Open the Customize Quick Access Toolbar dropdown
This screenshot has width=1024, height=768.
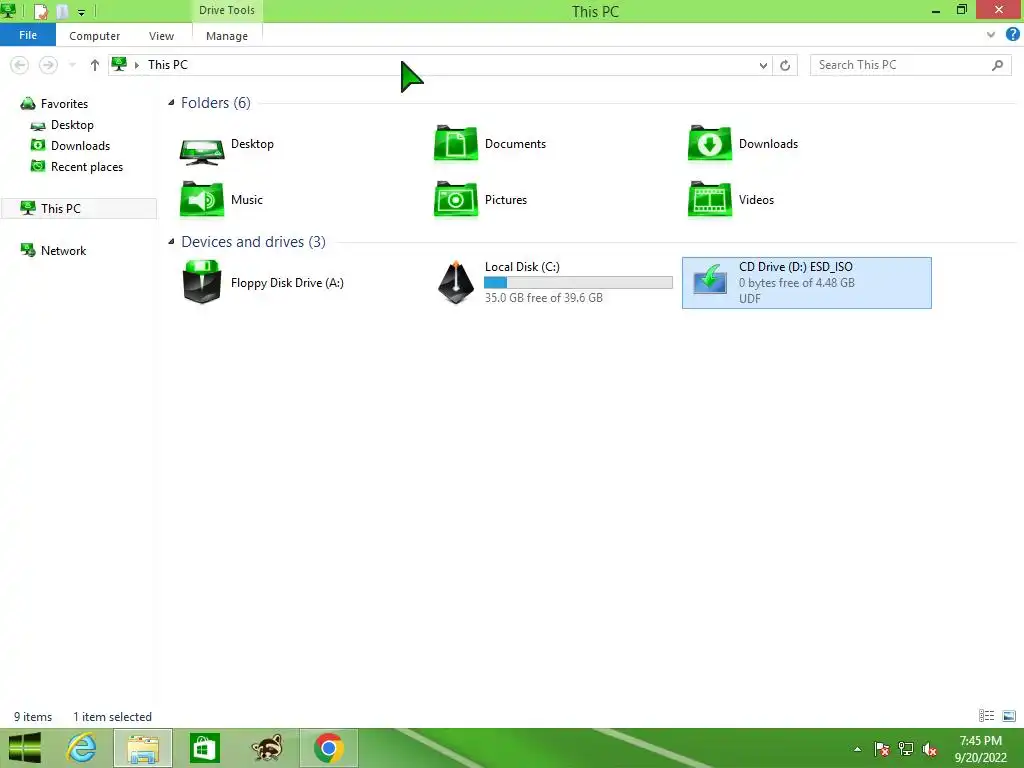coord(81,12)
